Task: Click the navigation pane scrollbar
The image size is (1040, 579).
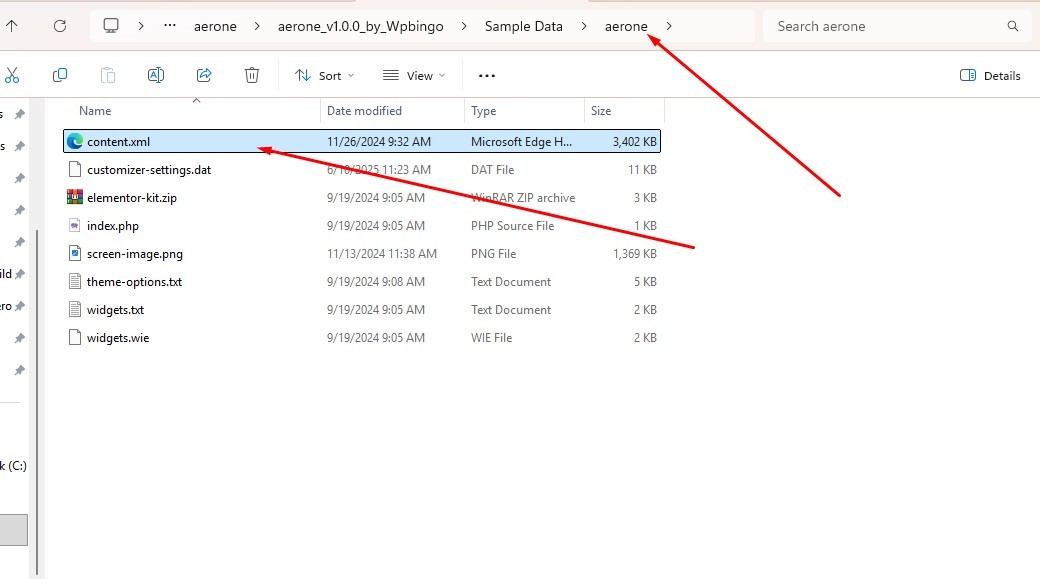Action: tap(37, 401)
